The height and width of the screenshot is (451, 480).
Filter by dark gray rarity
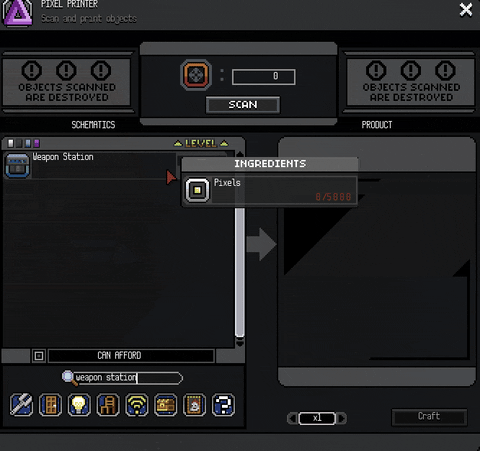[19, 143]
